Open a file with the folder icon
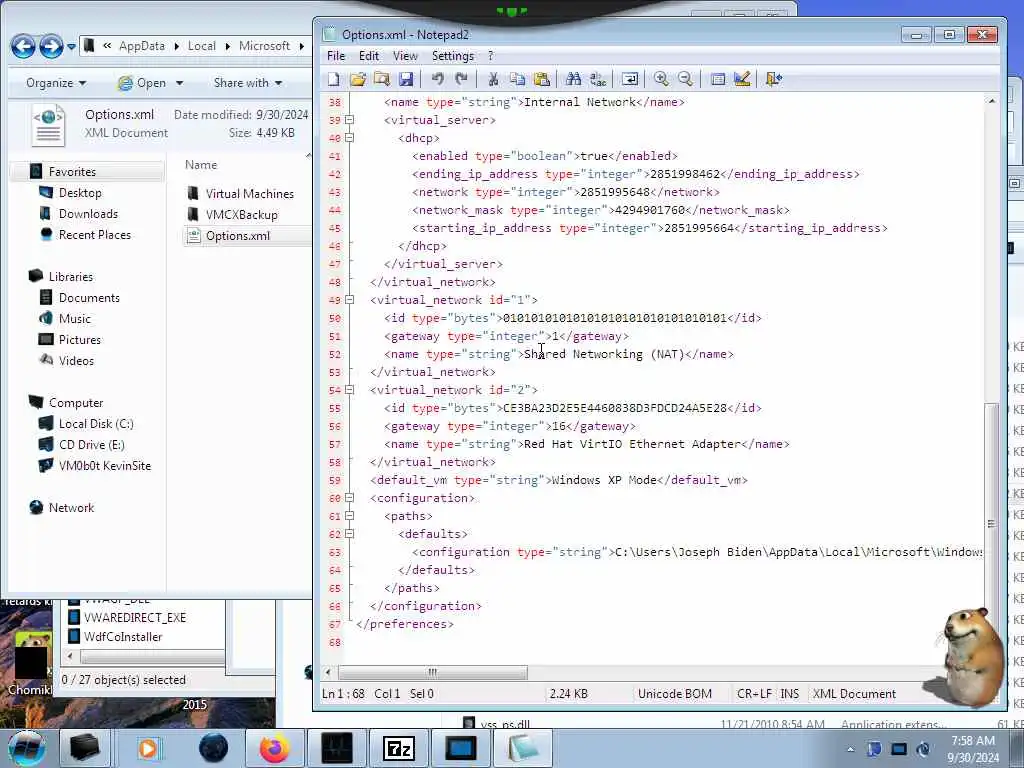This screenshot has height=768, width=1024. coord(358,79)
